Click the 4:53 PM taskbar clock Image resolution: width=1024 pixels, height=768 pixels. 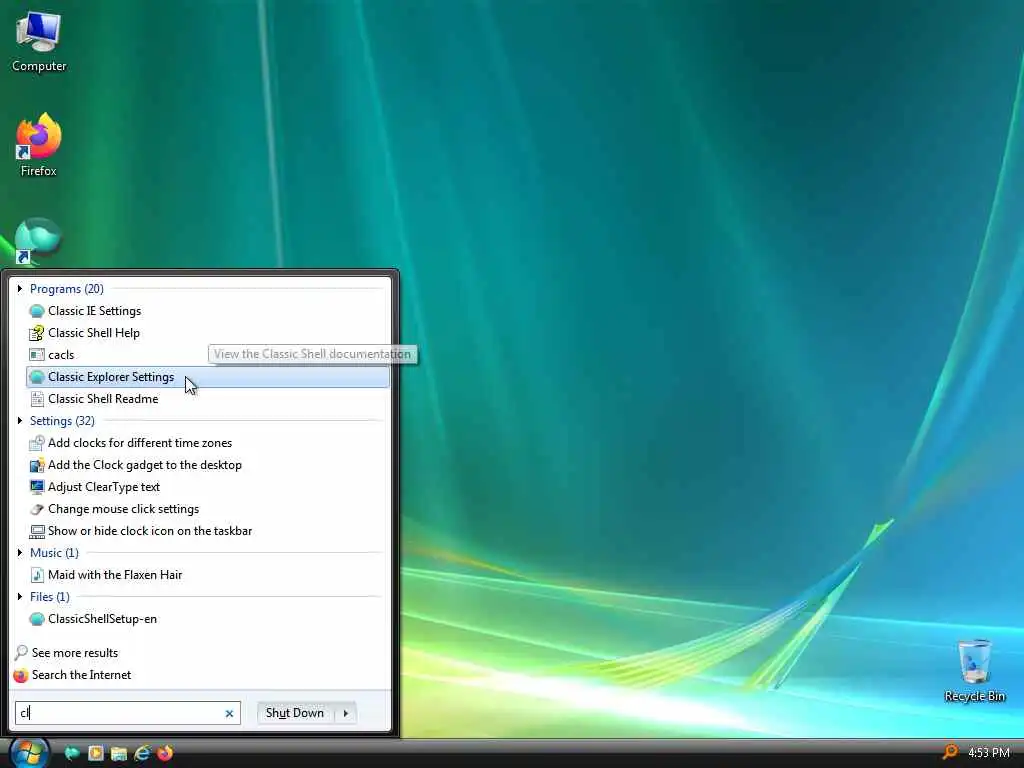pos(989,753)
